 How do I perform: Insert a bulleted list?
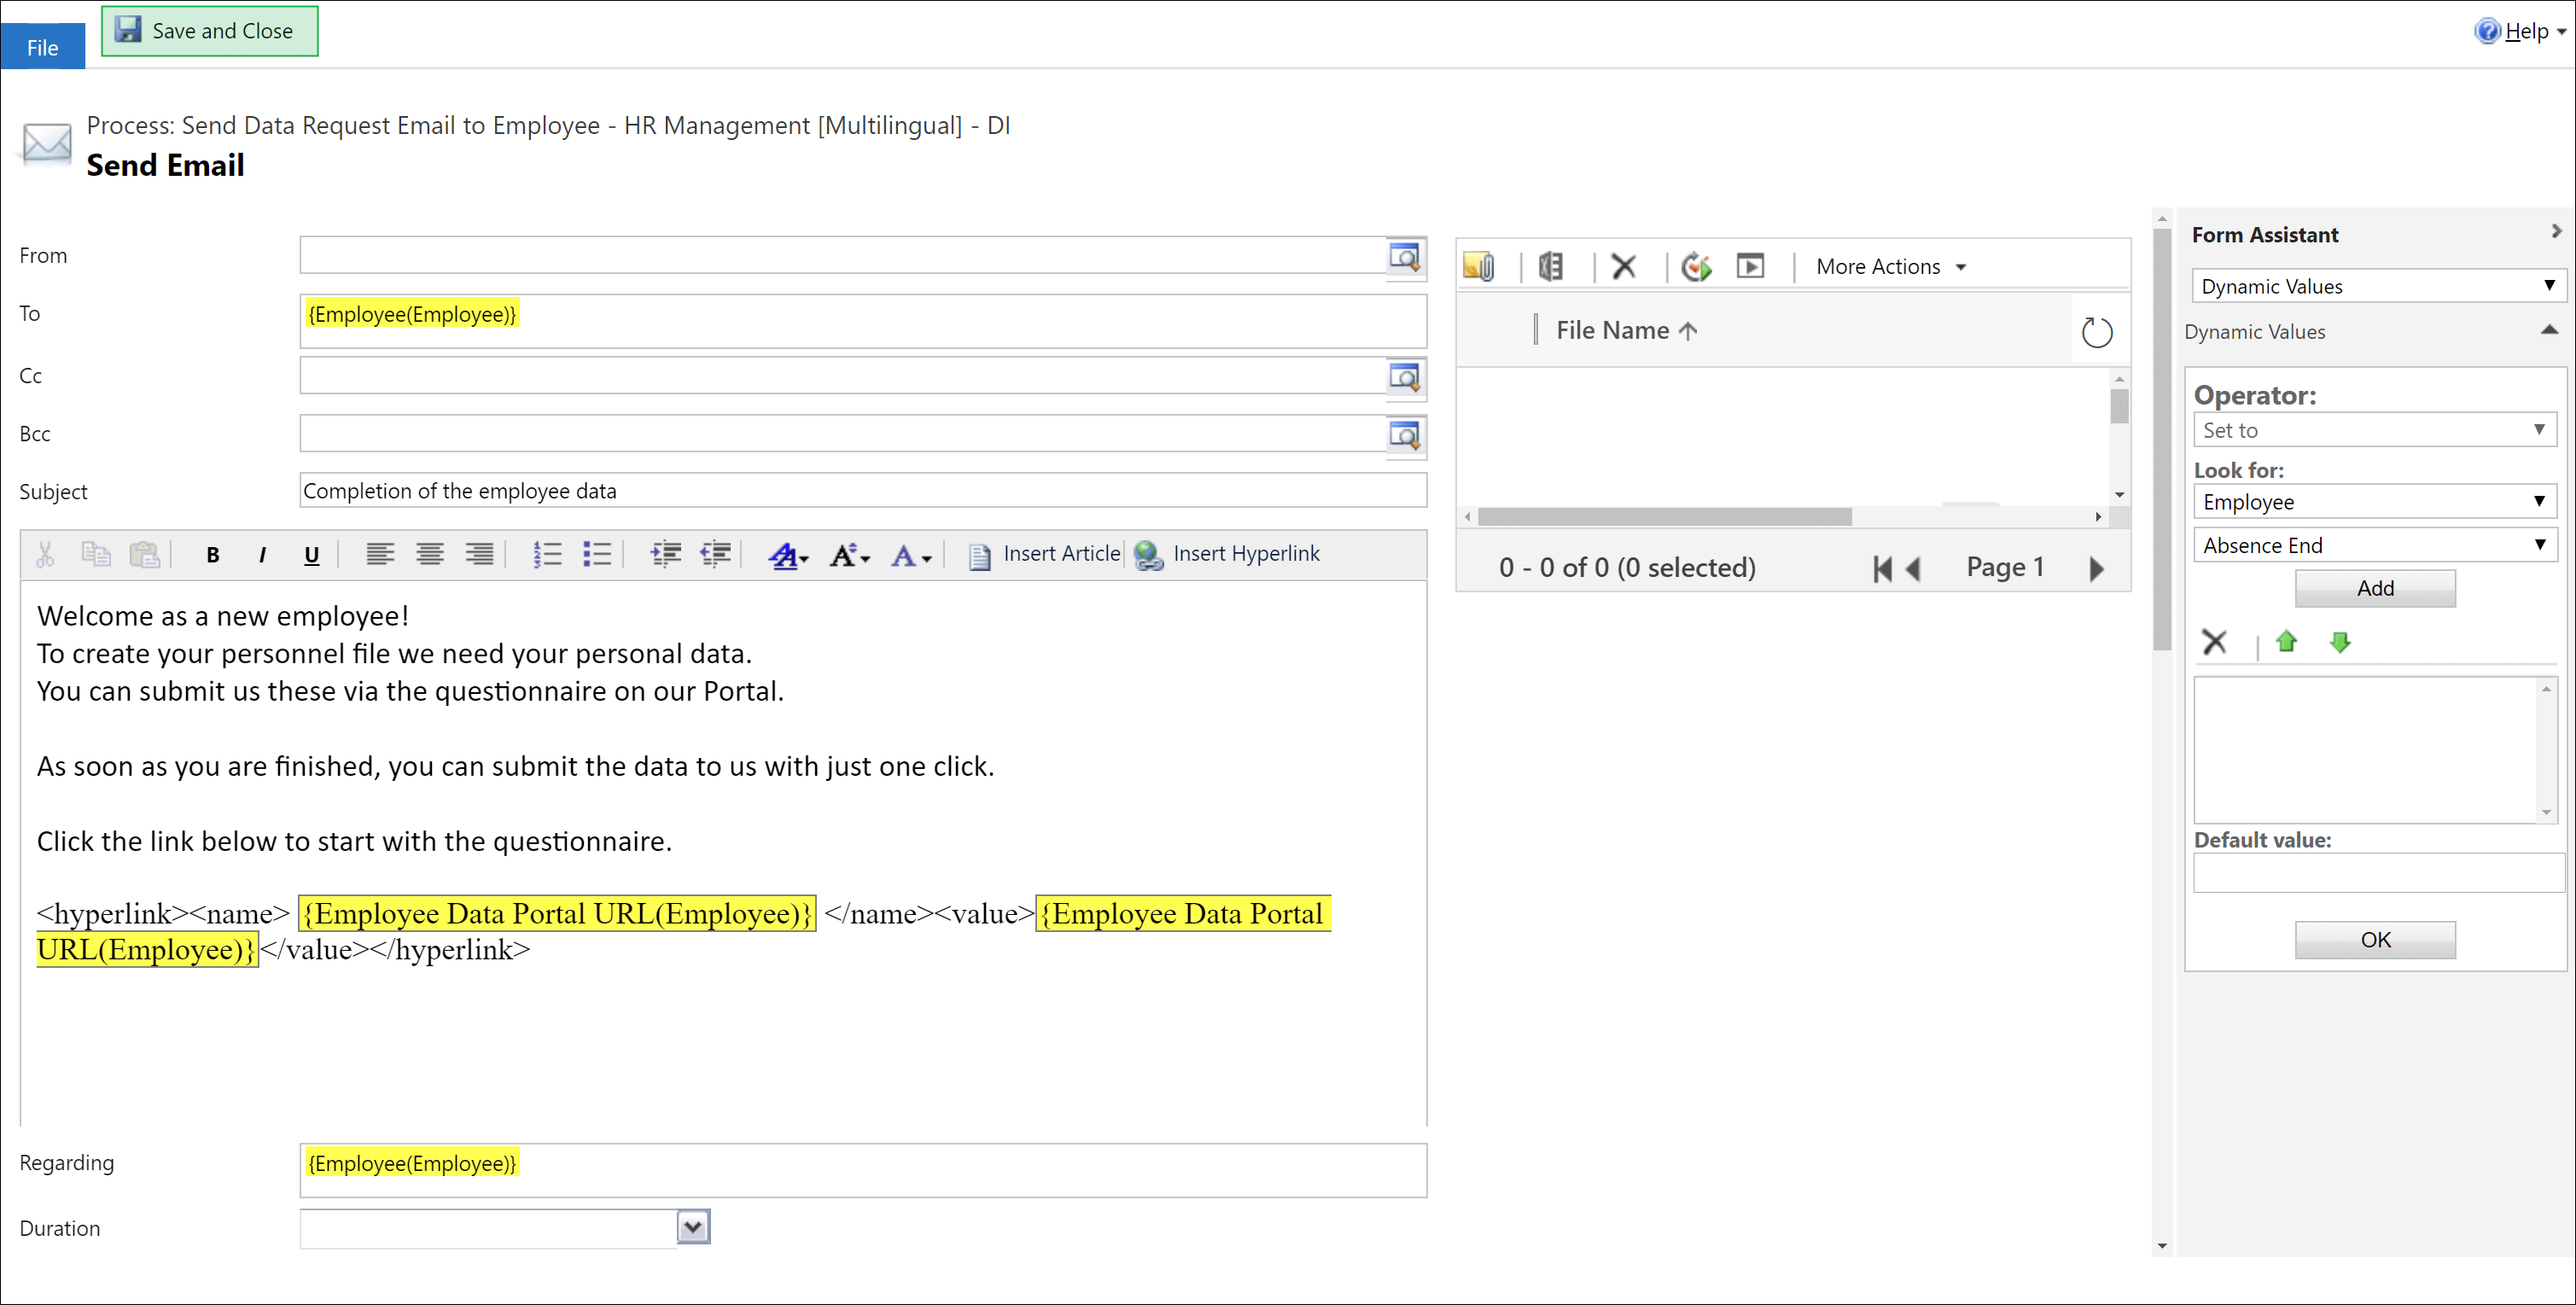coord(597,554)
